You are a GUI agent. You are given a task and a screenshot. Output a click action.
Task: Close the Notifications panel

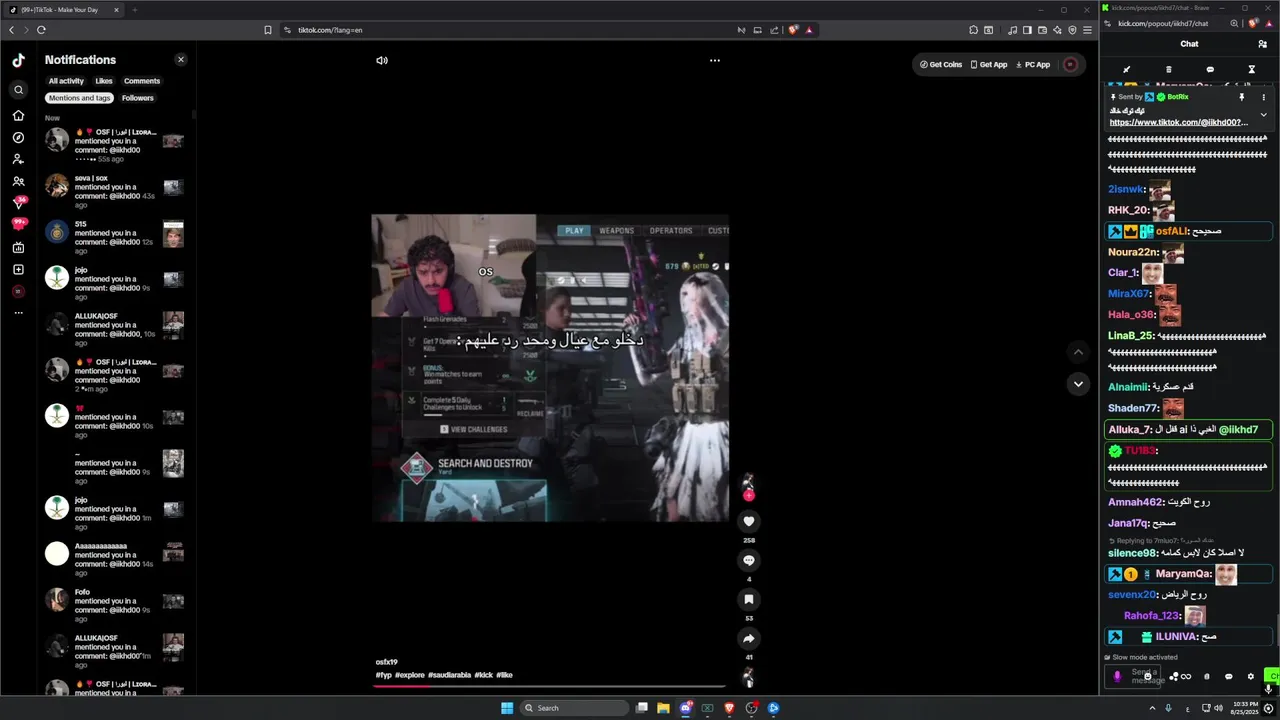point(181,60)
